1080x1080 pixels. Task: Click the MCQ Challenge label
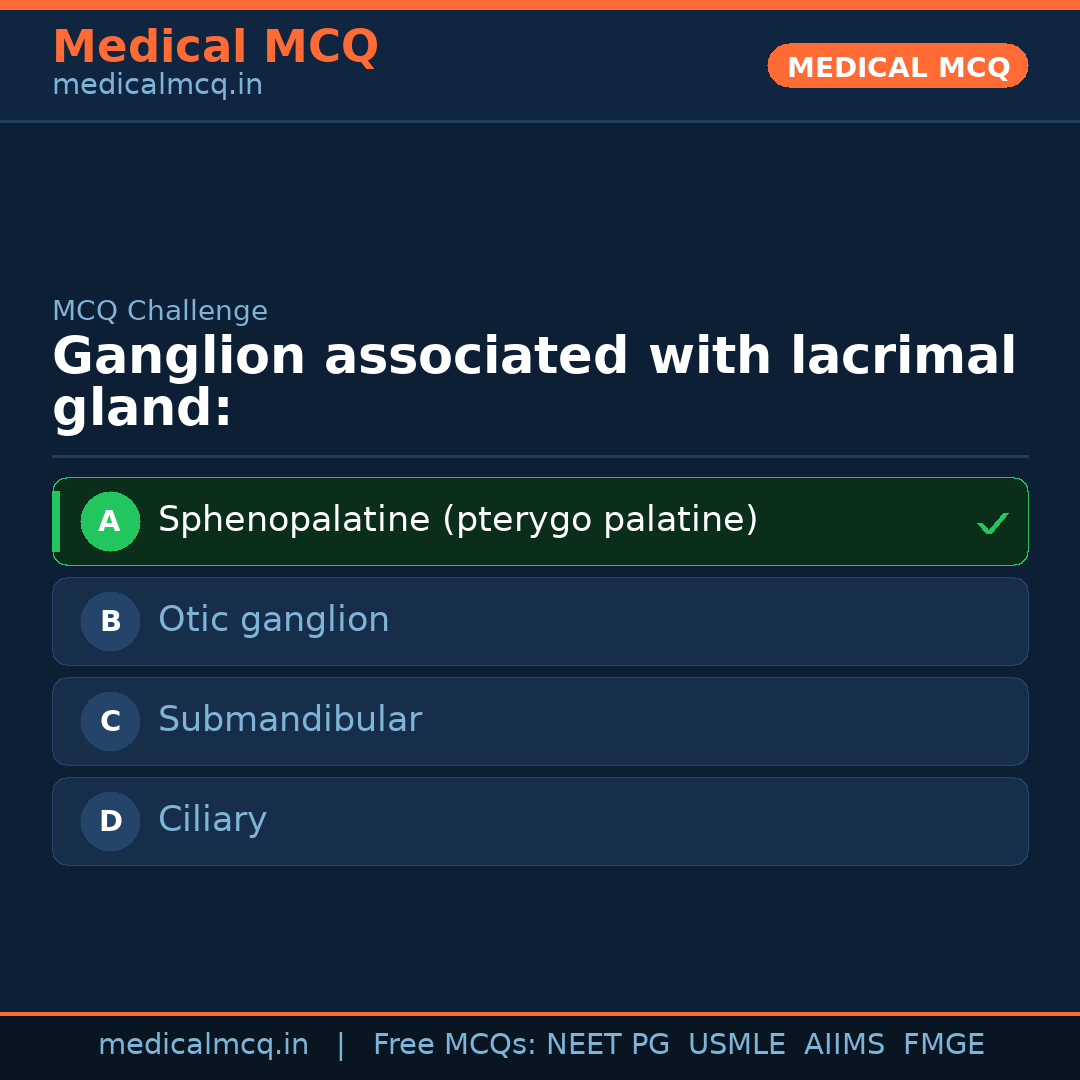click(x=160, y=312)
